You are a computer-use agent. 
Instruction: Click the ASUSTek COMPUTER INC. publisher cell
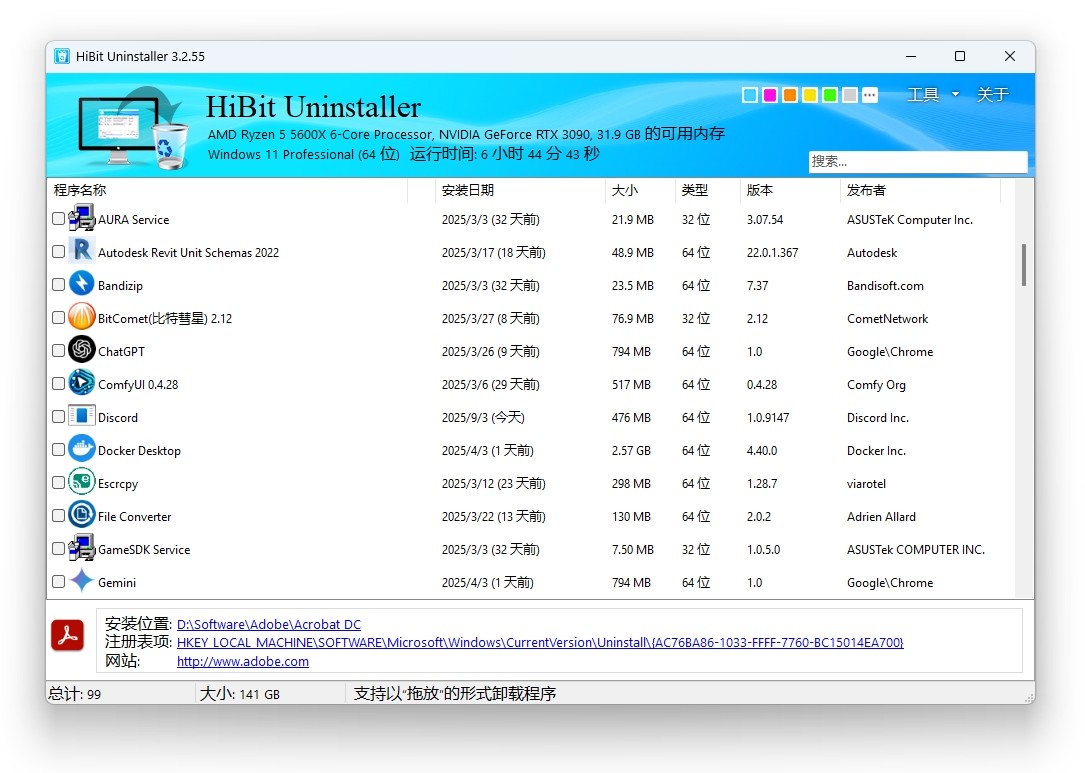915,549
